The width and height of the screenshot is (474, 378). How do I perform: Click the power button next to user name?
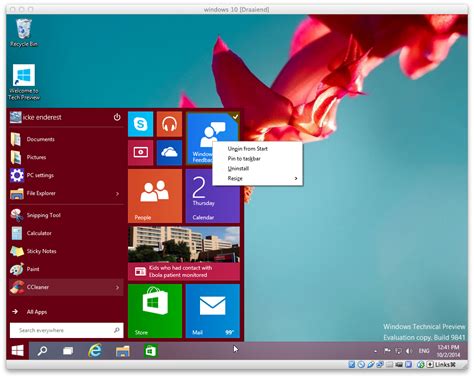(117, 117)
